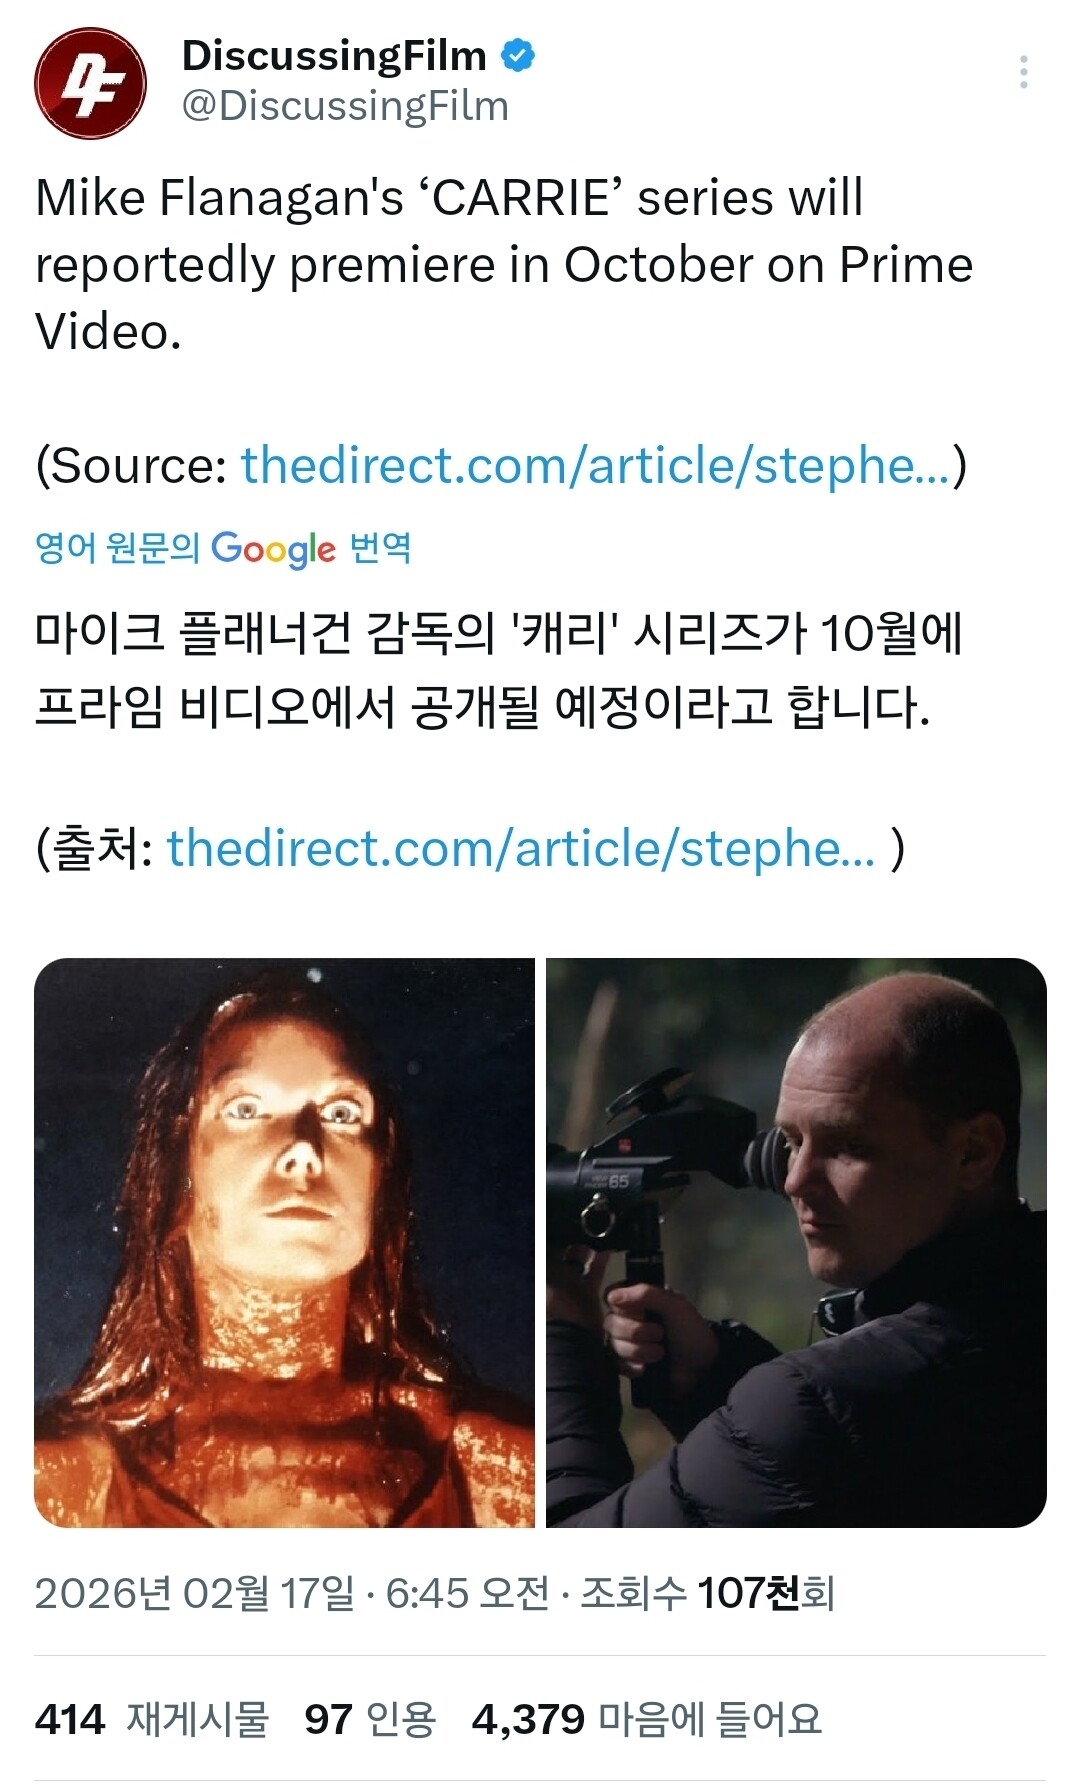Open the 6:45 오전 post time
This screenshot has width=1080, height=1787.
[x=467, y=1593]
